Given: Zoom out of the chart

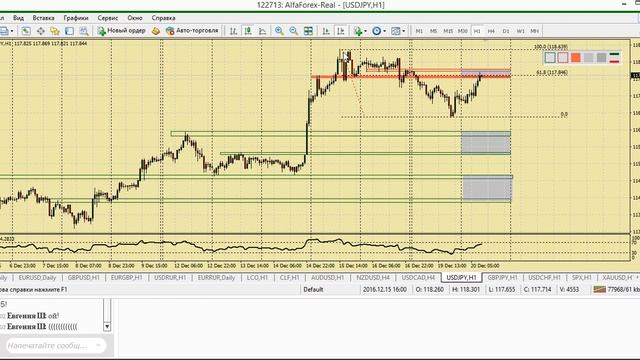Looking at the screenshot, I should click(293, 31).
